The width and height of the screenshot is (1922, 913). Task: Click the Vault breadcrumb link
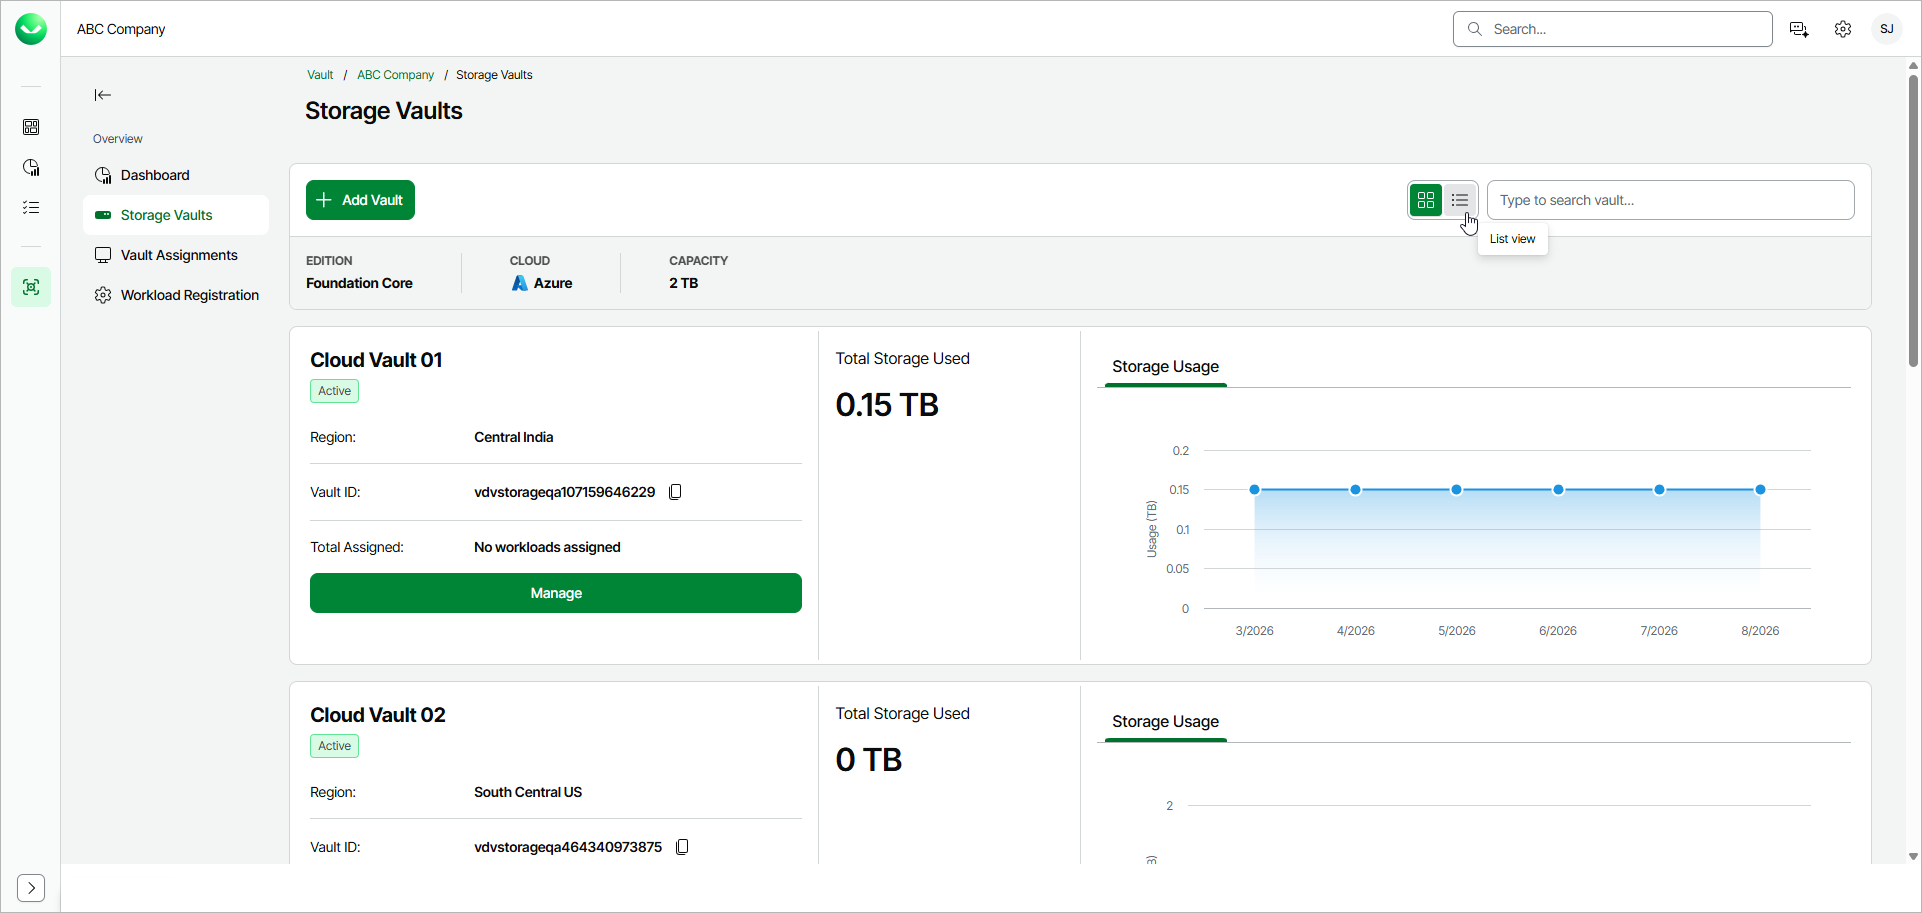pyautogui.click(x=320, y=75)
